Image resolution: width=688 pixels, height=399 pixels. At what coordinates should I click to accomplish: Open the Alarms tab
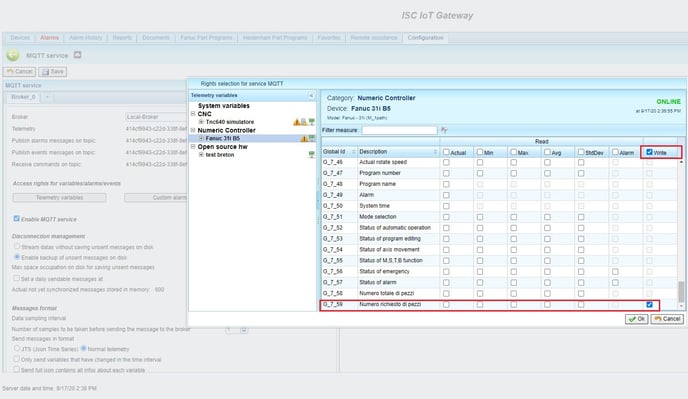pos(49,38)
